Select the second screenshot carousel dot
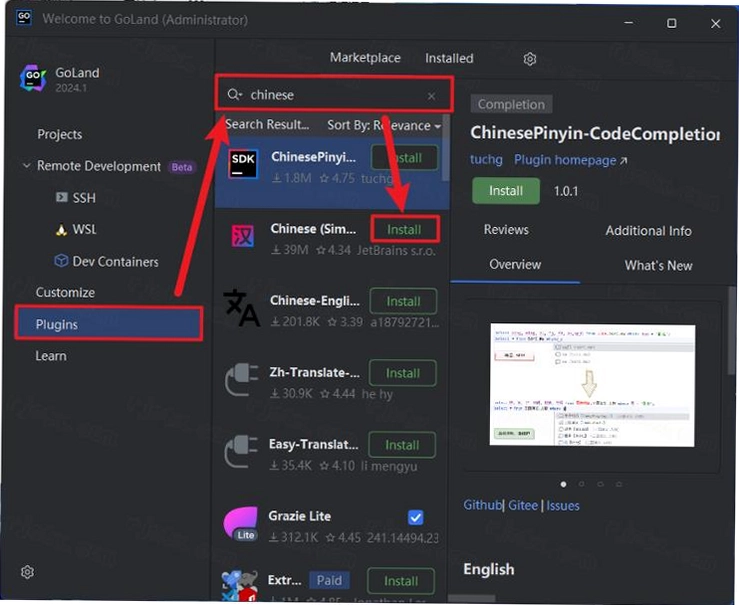Screen dimensions: 739x605 pyautogui.click(x=582, y=484)
